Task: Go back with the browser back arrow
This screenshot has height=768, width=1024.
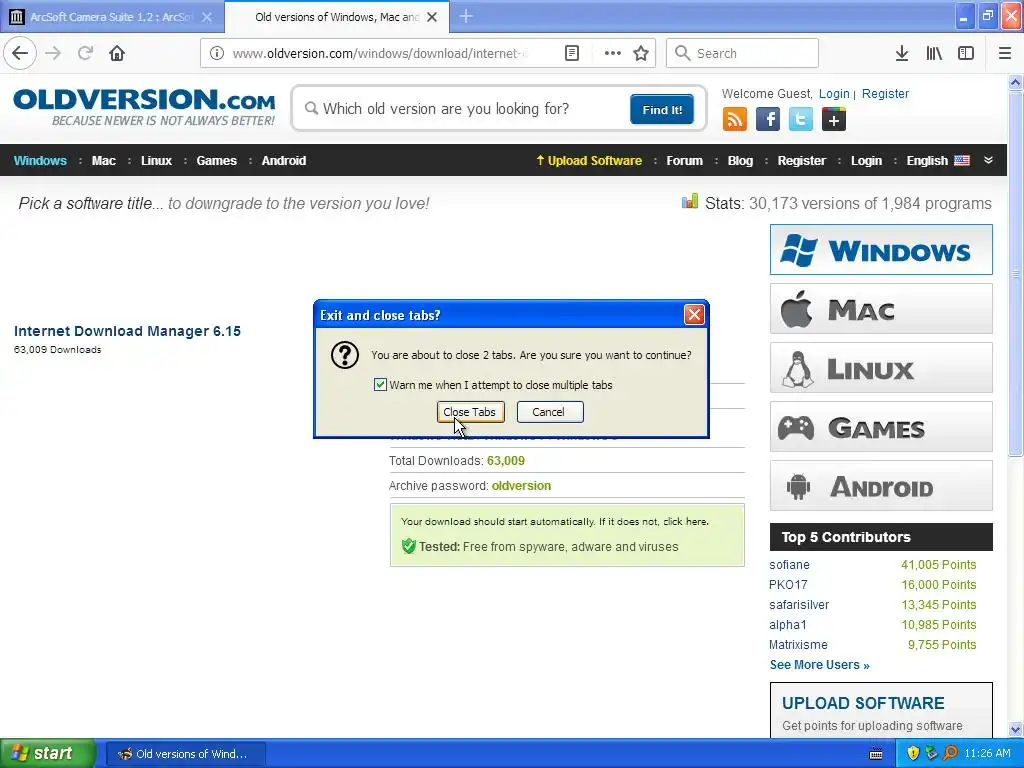Action: (20, 54)
